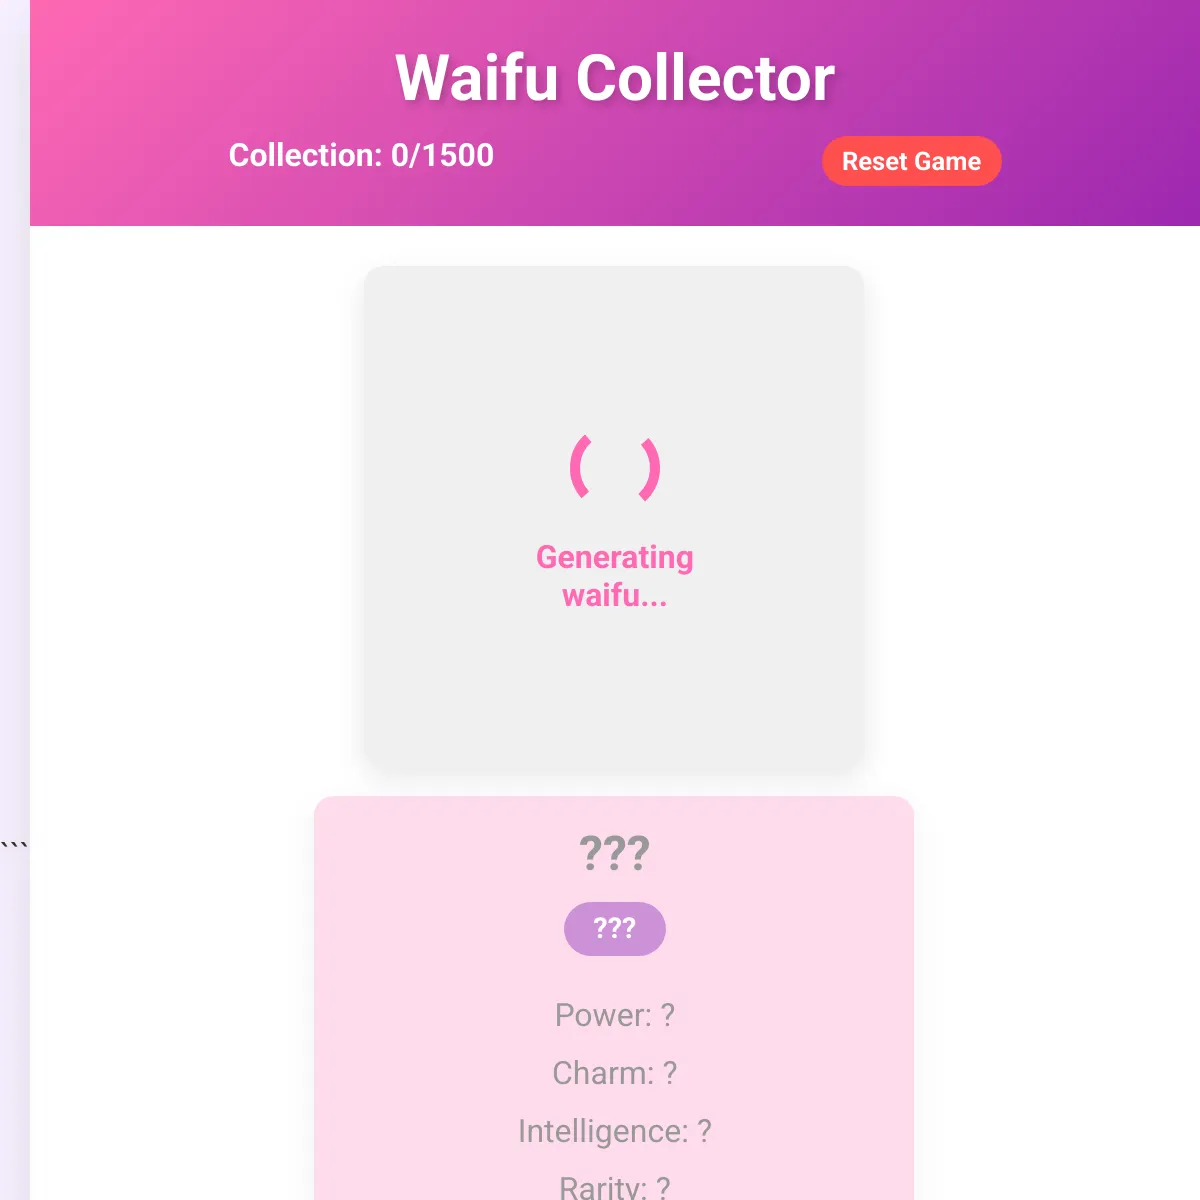1200x1200 pixels.
Task: Click the pink loading spinner icon
Action: 614,468
